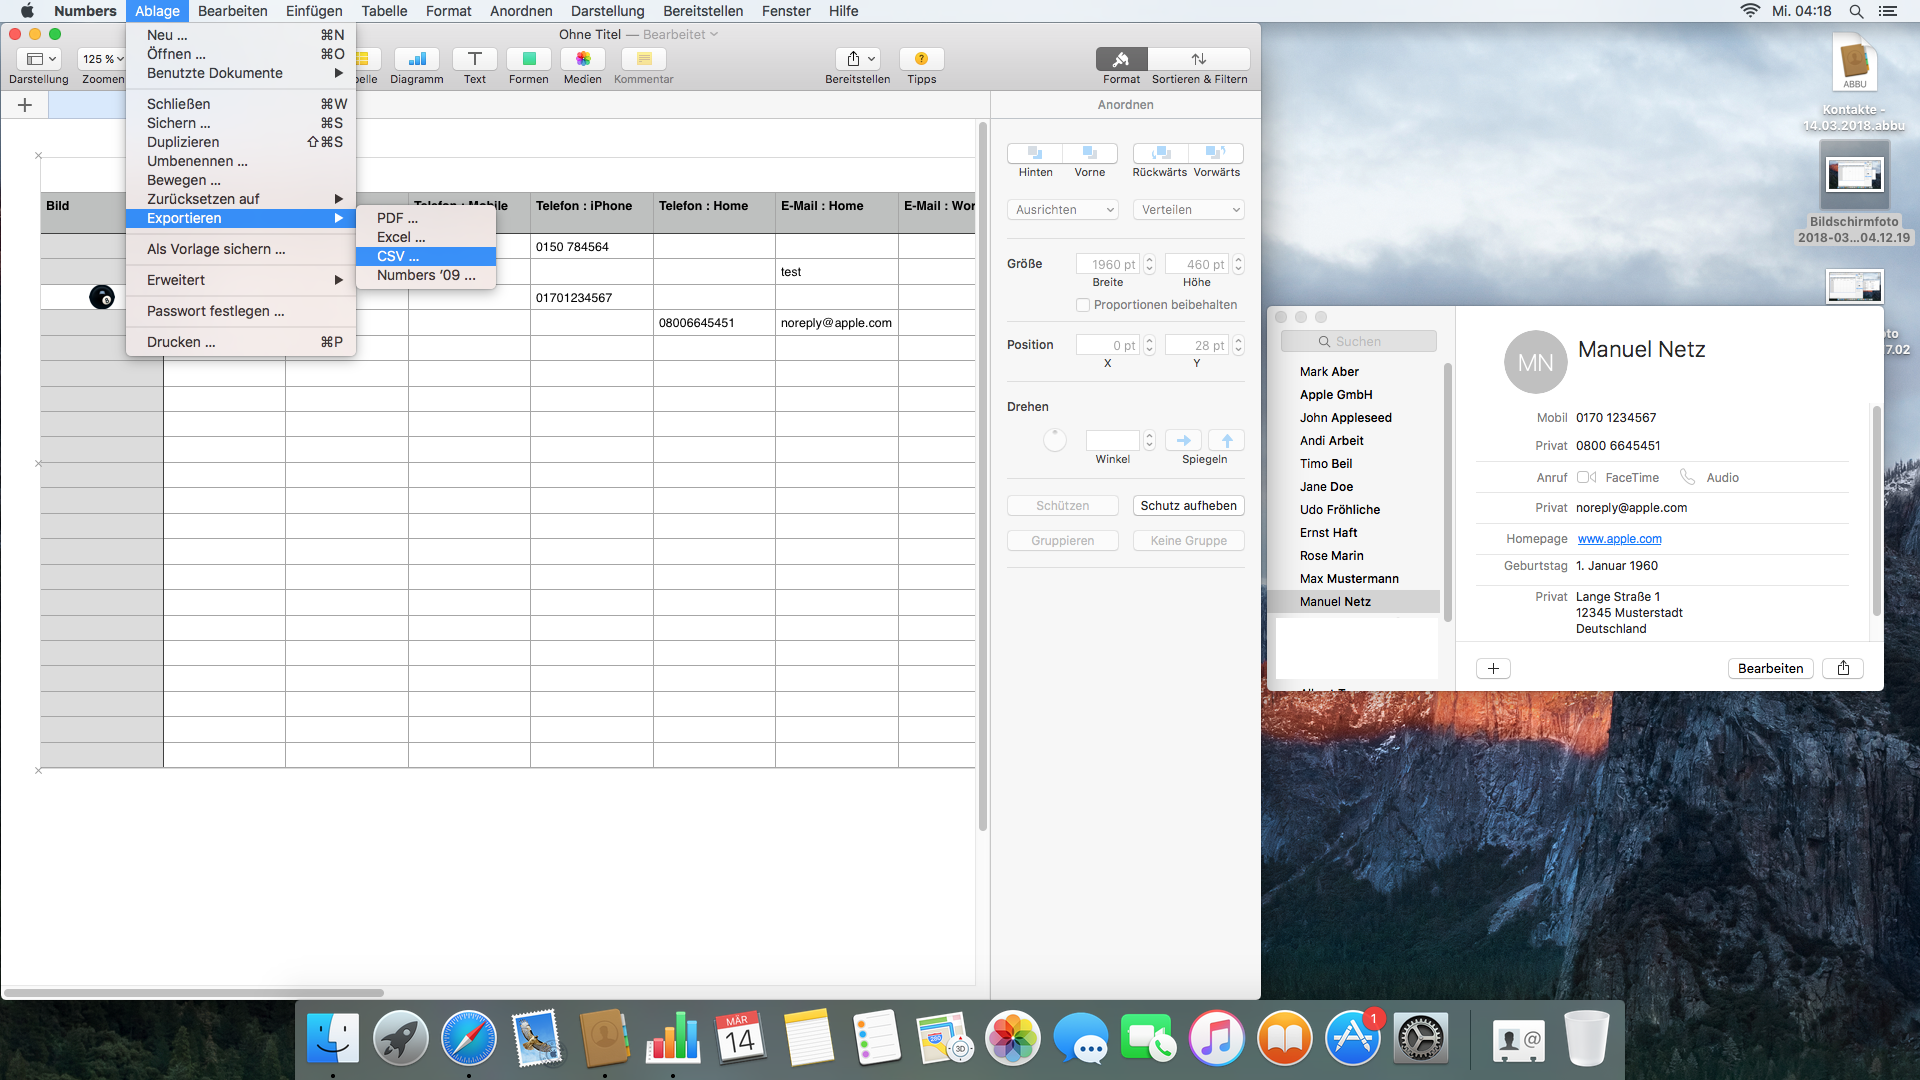Click the share icon in Contacts
1920x1080 pixels.
coord(1843,669)
